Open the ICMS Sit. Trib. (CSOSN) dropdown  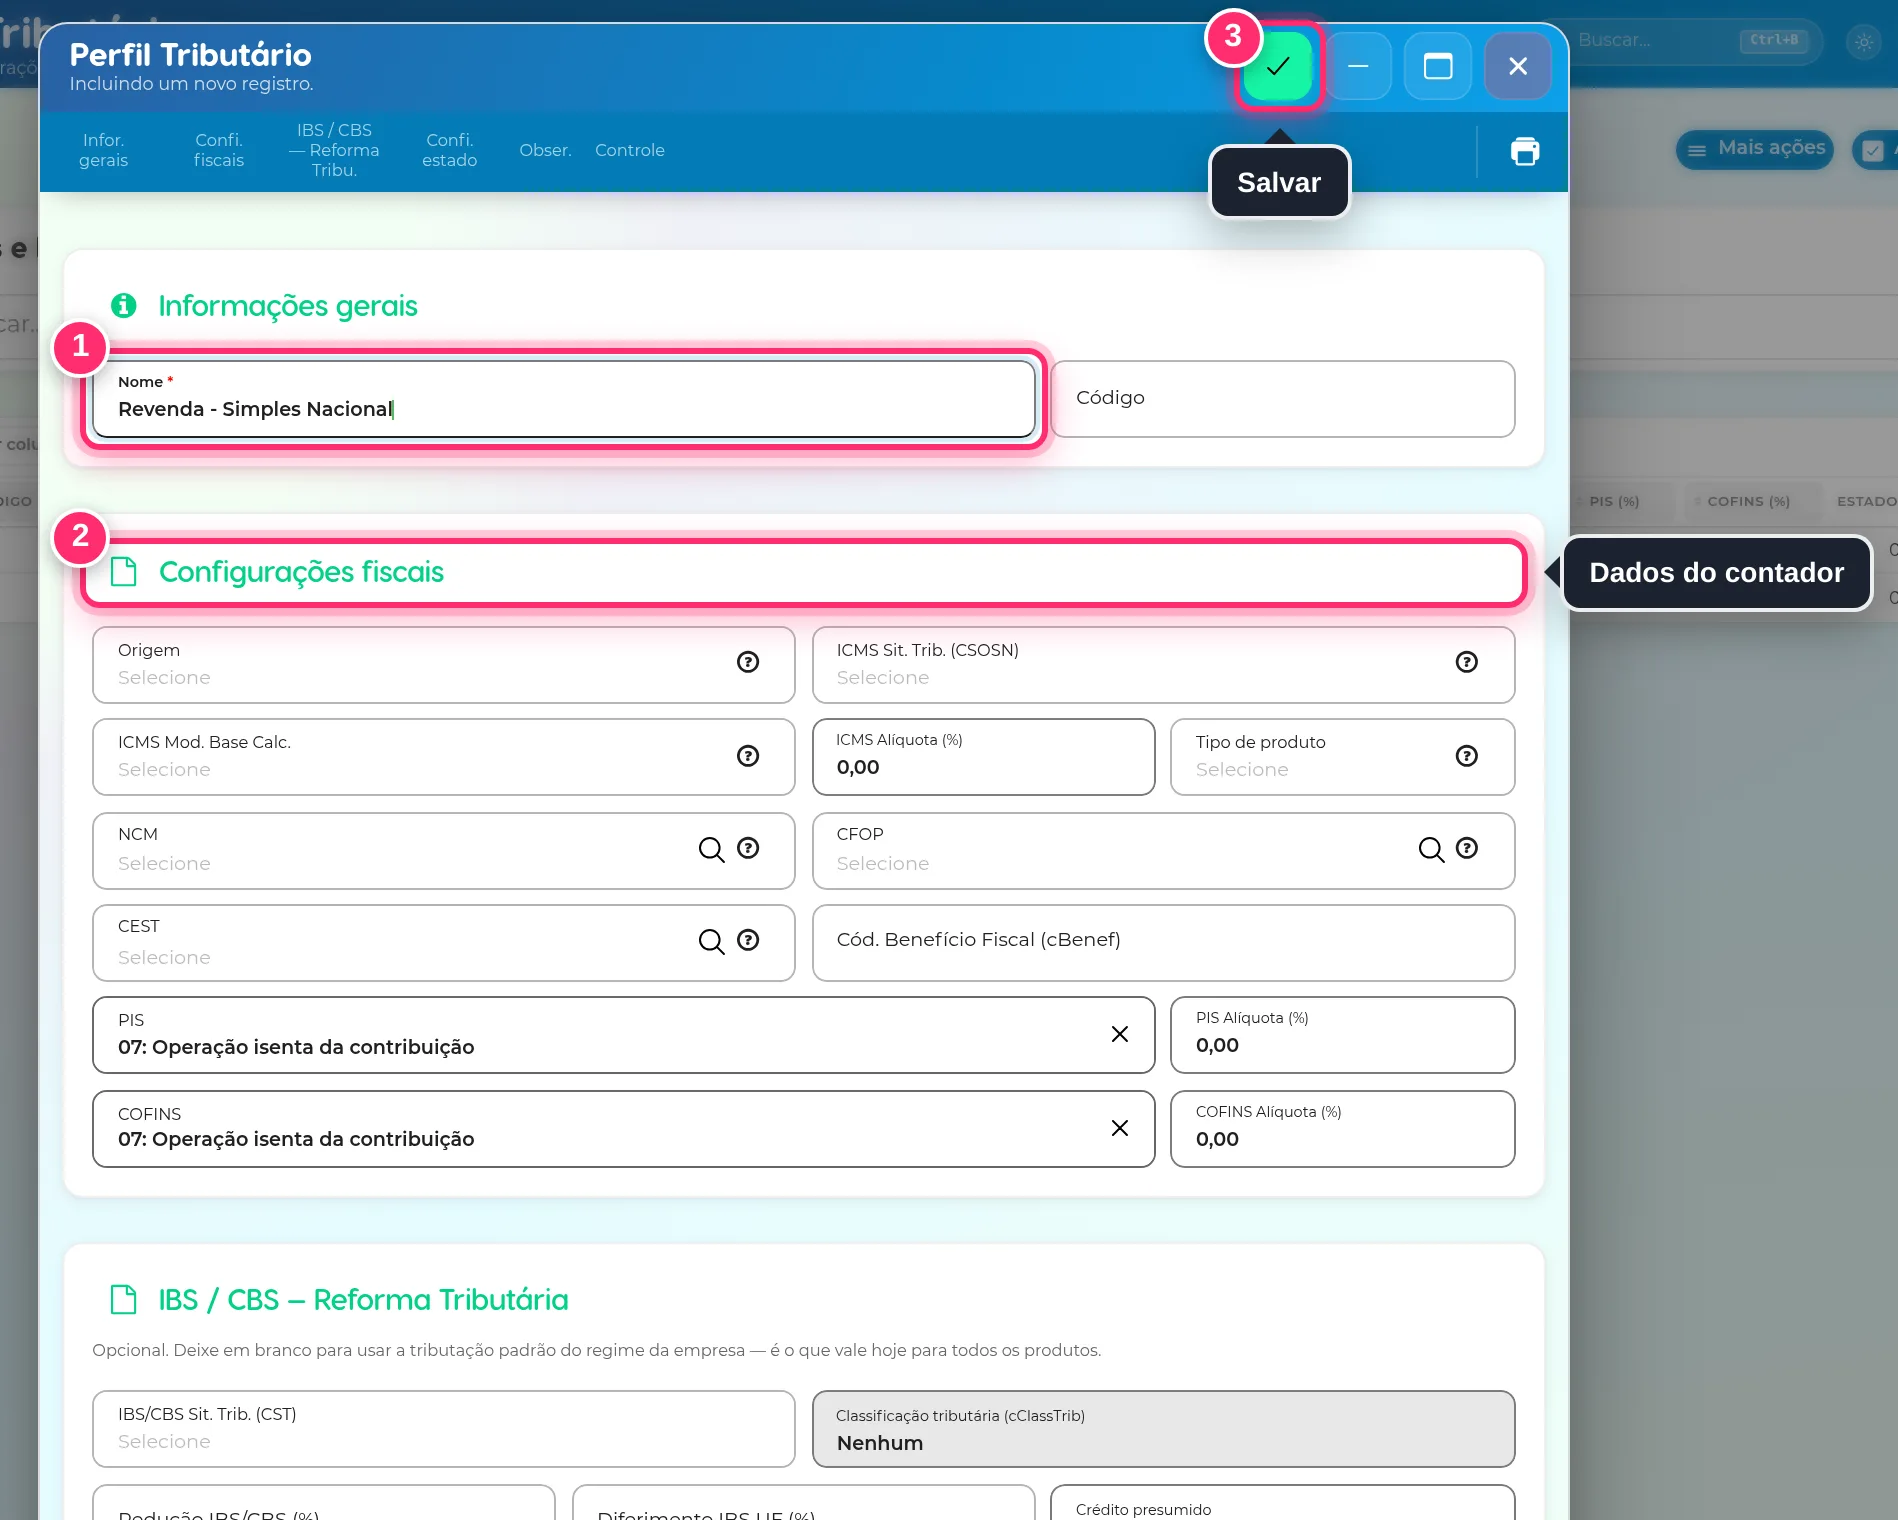1163,665
